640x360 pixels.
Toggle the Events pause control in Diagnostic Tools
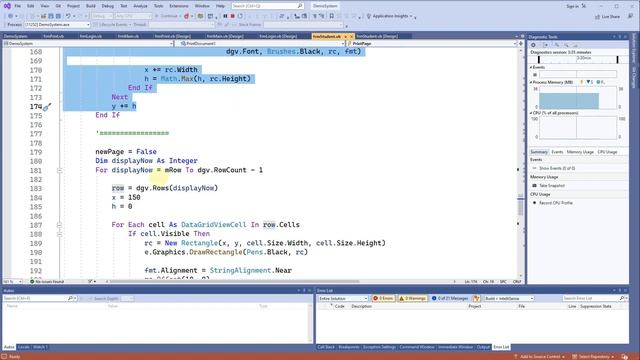(535, 75)
